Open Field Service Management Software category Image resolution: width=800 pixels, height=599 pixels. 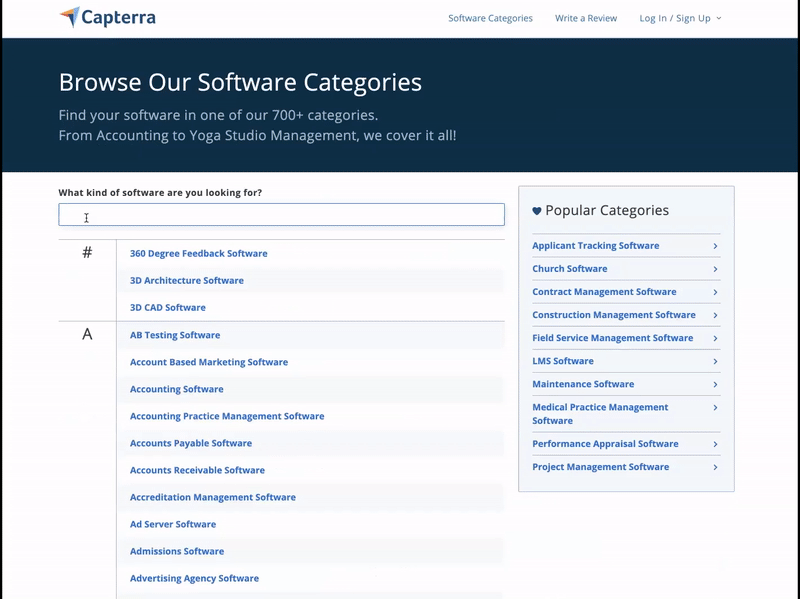click(612, 338)
